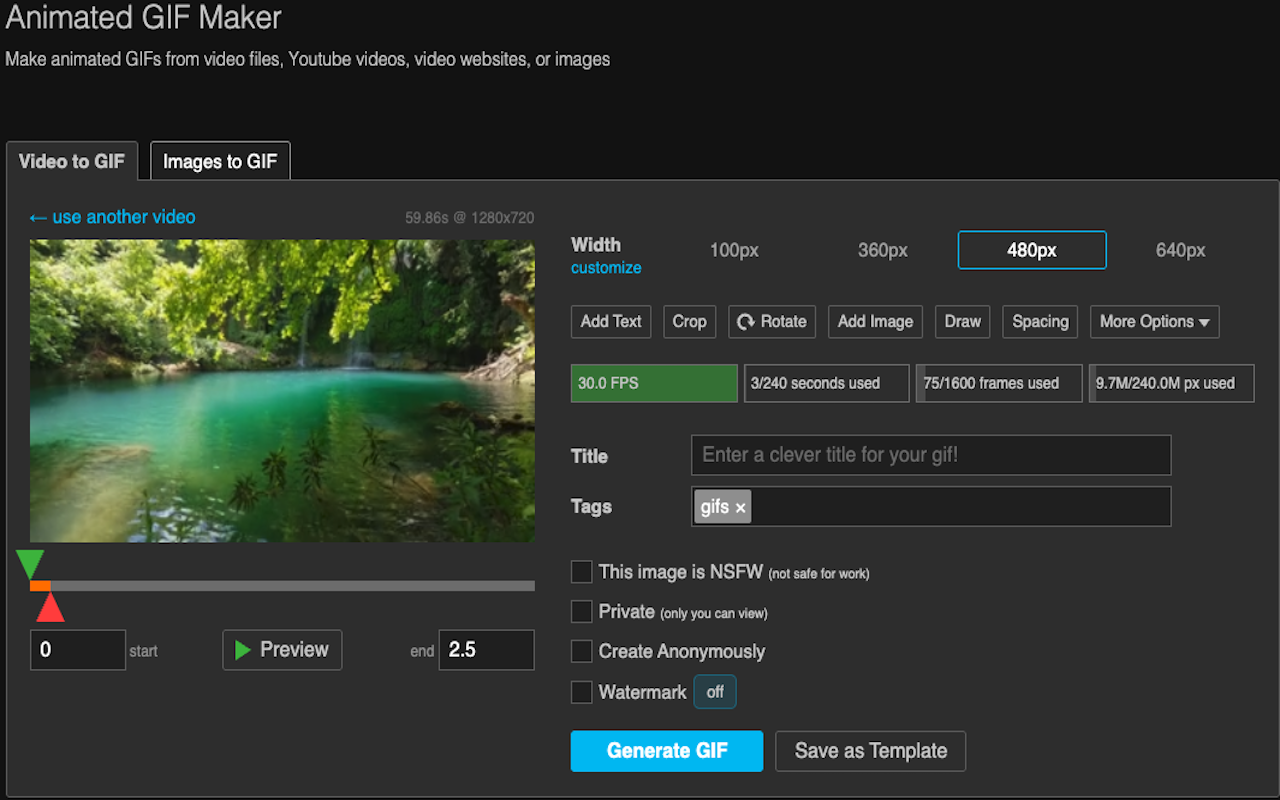Click the Add Text button

(x=611, y=322)
